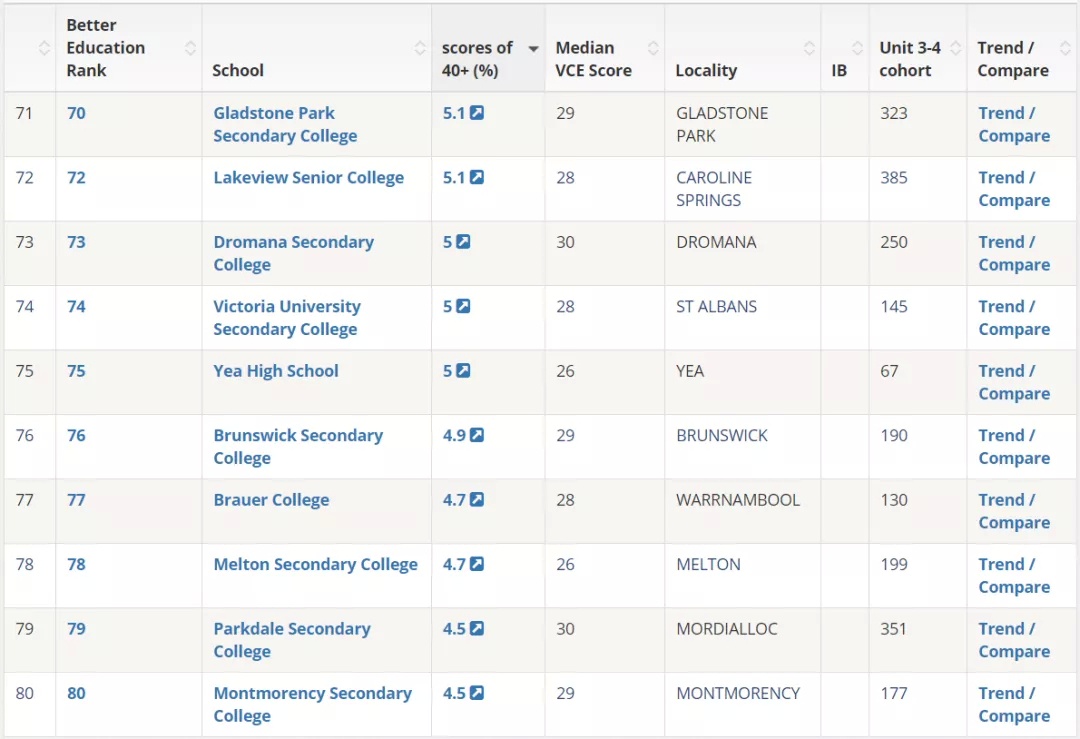This screenshot has width=1080, height=739.
Task: Sort table by Locality column arrows
Action: point(809,48)
